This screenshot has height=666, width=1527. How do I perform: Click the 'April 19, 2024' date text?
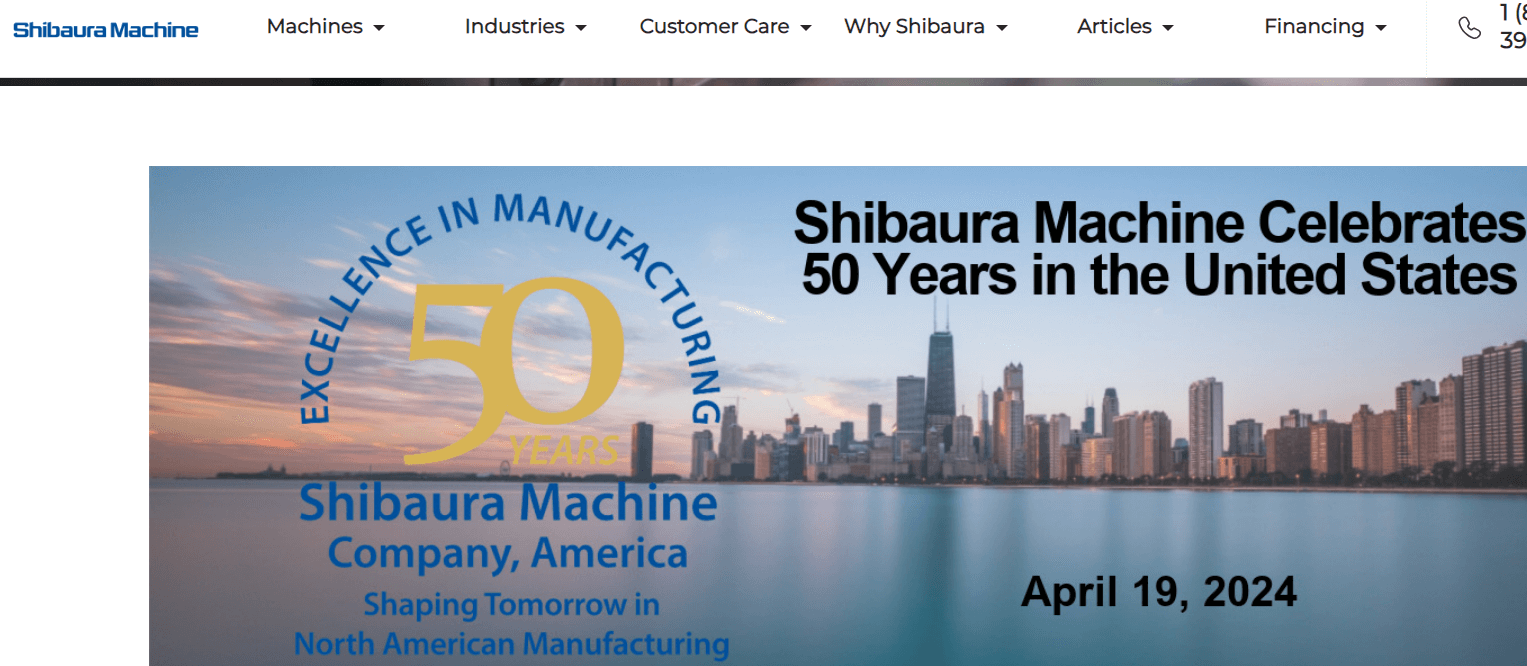click(x=1159, y=592)
